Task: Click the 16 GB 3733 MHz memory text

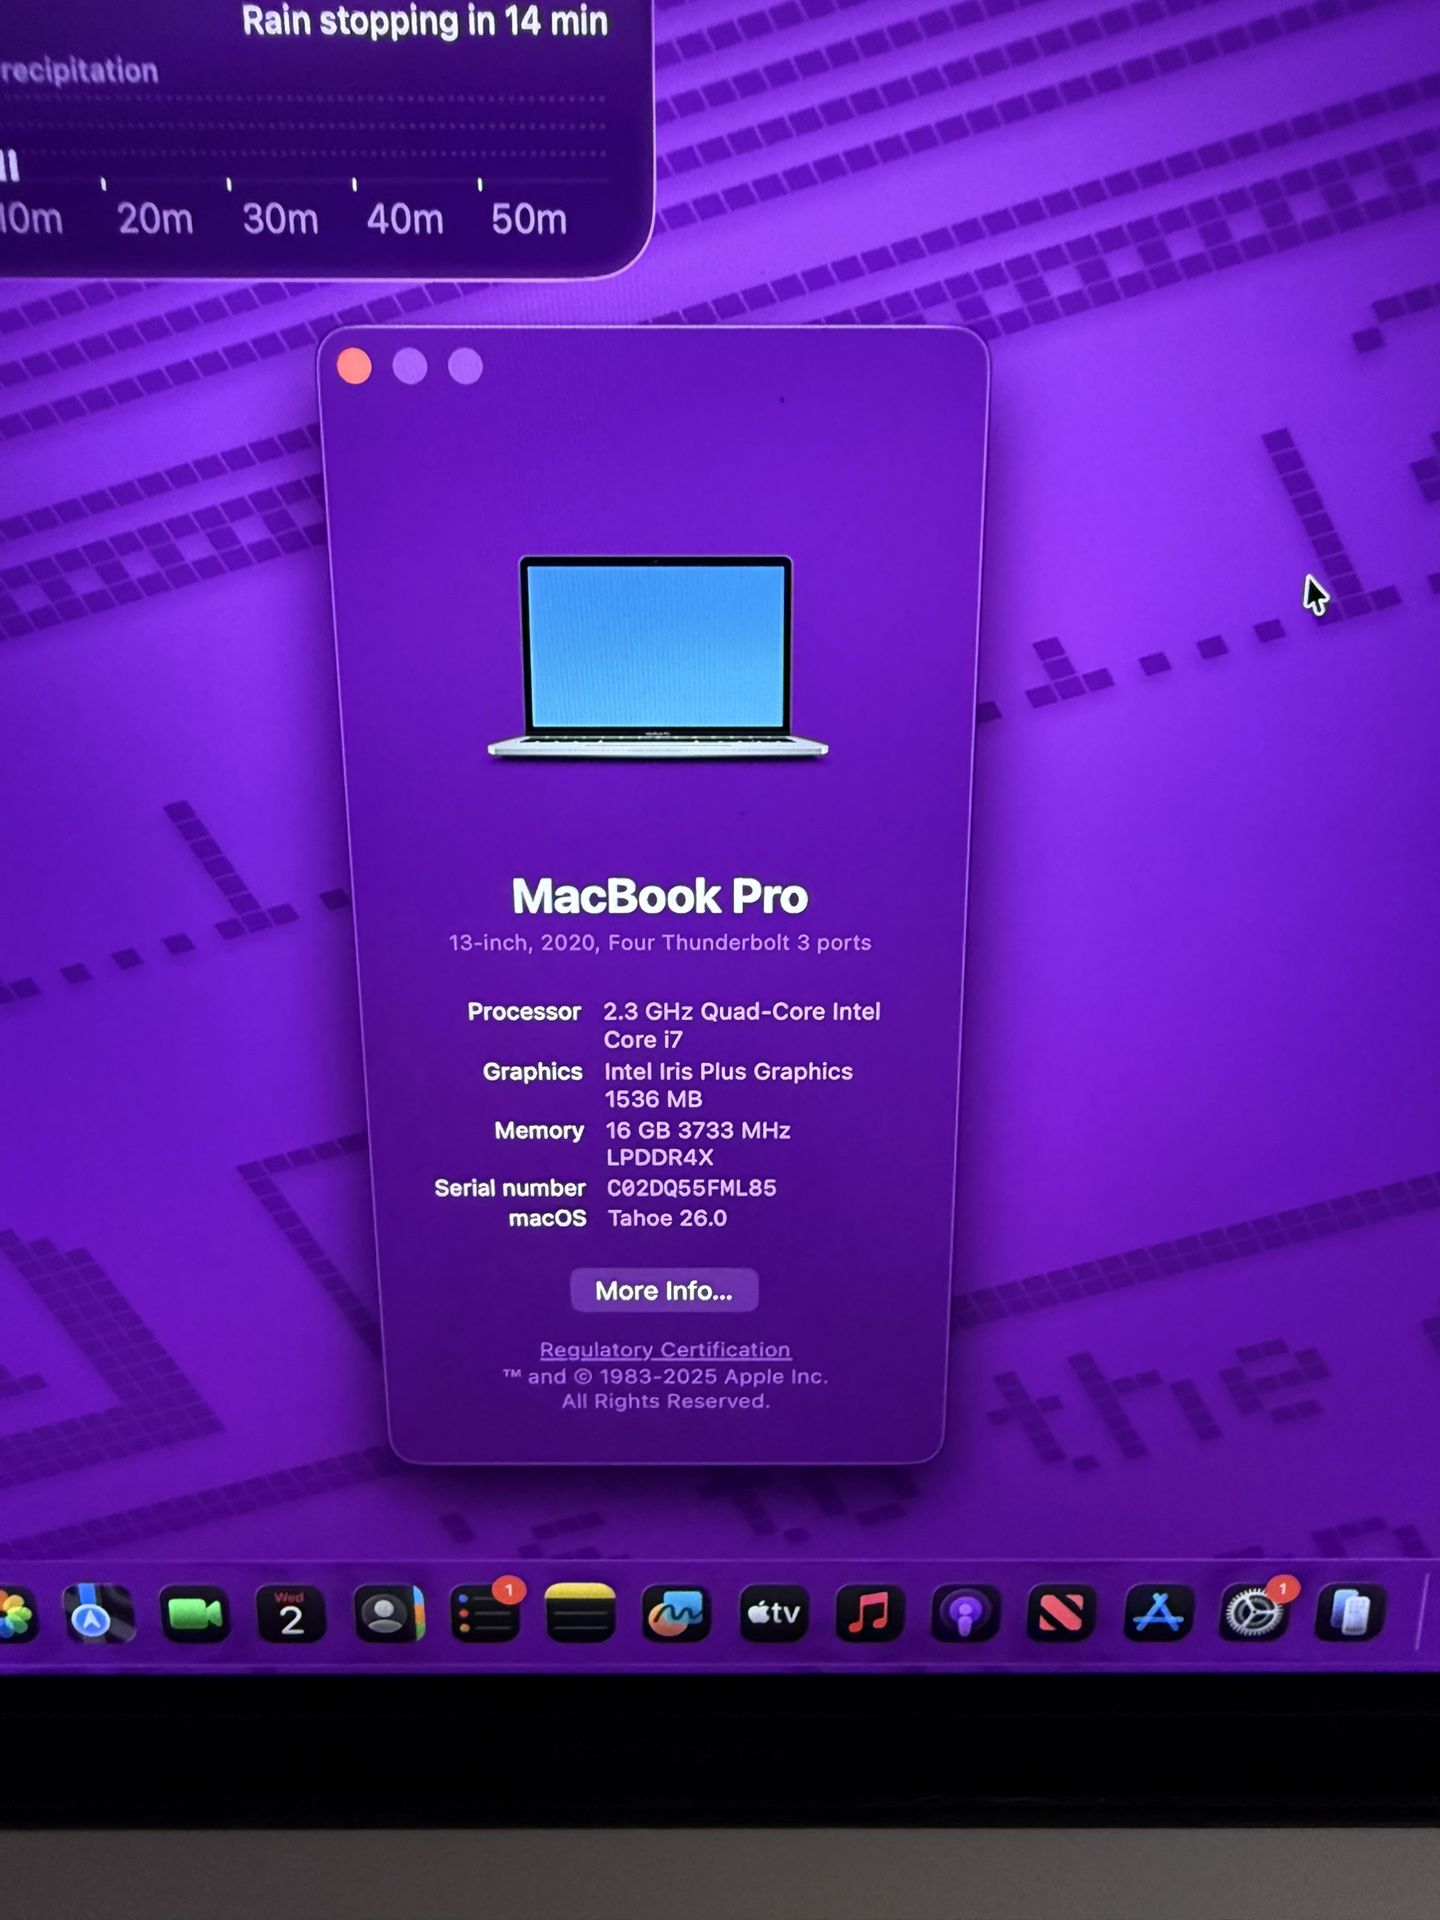Action: tap(698, 1143)
